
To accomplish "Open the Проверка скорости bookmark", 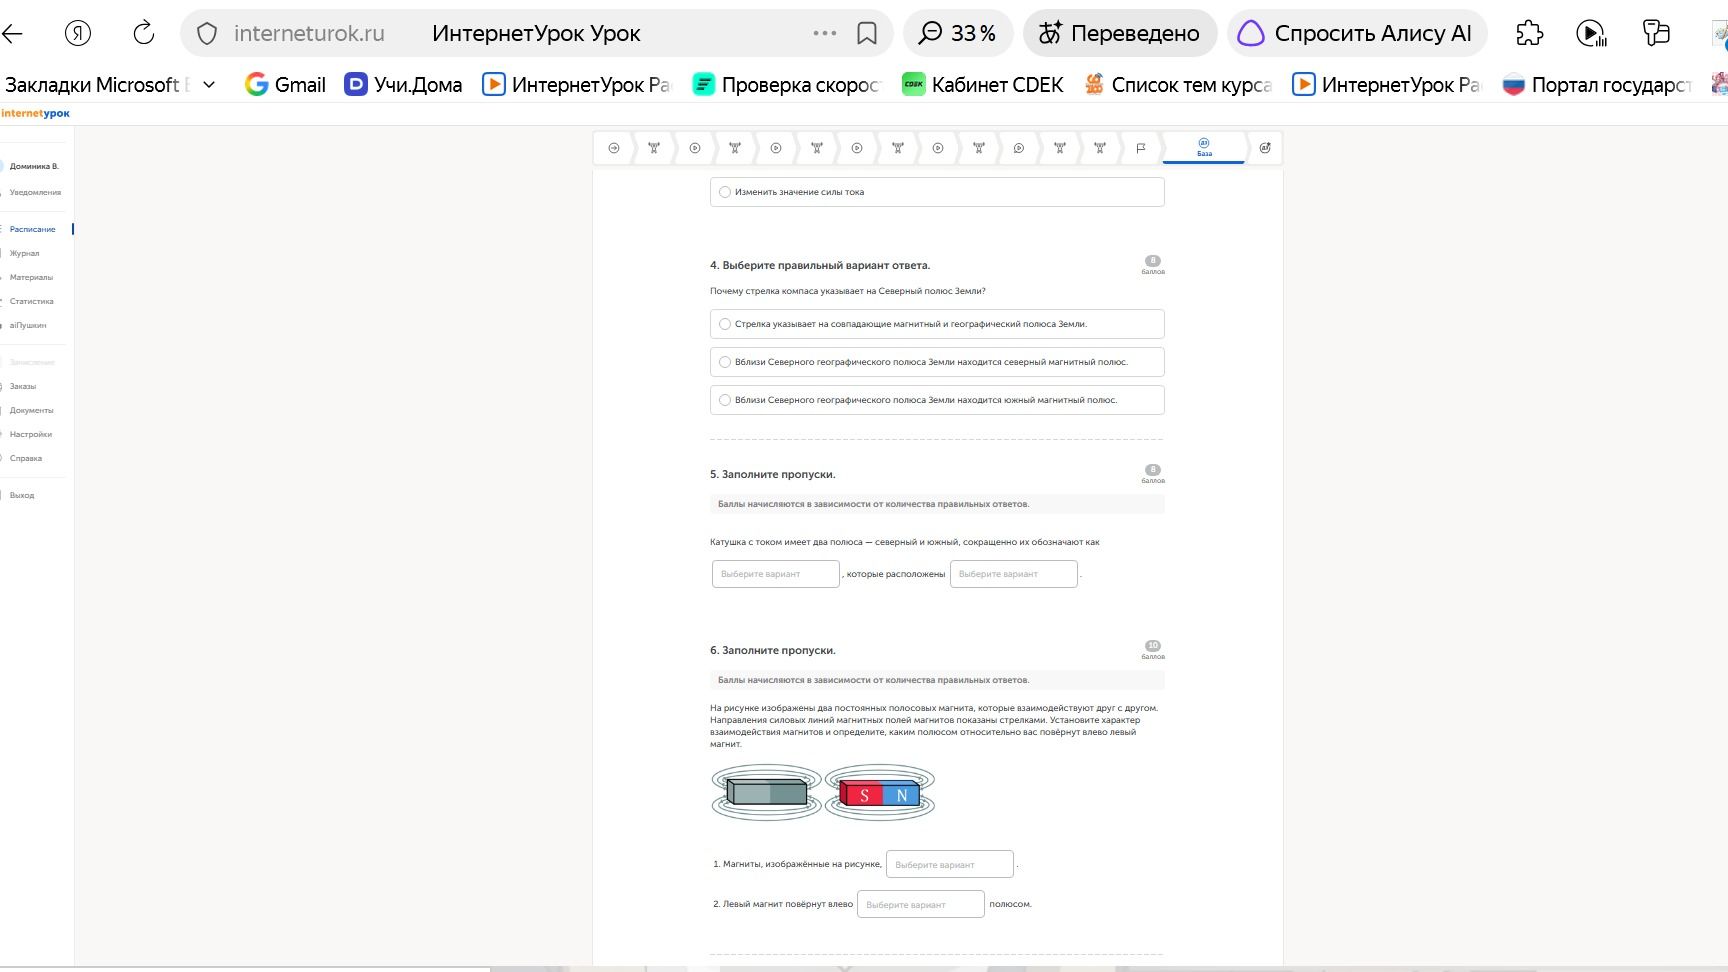I will click(x=787, y=85).
